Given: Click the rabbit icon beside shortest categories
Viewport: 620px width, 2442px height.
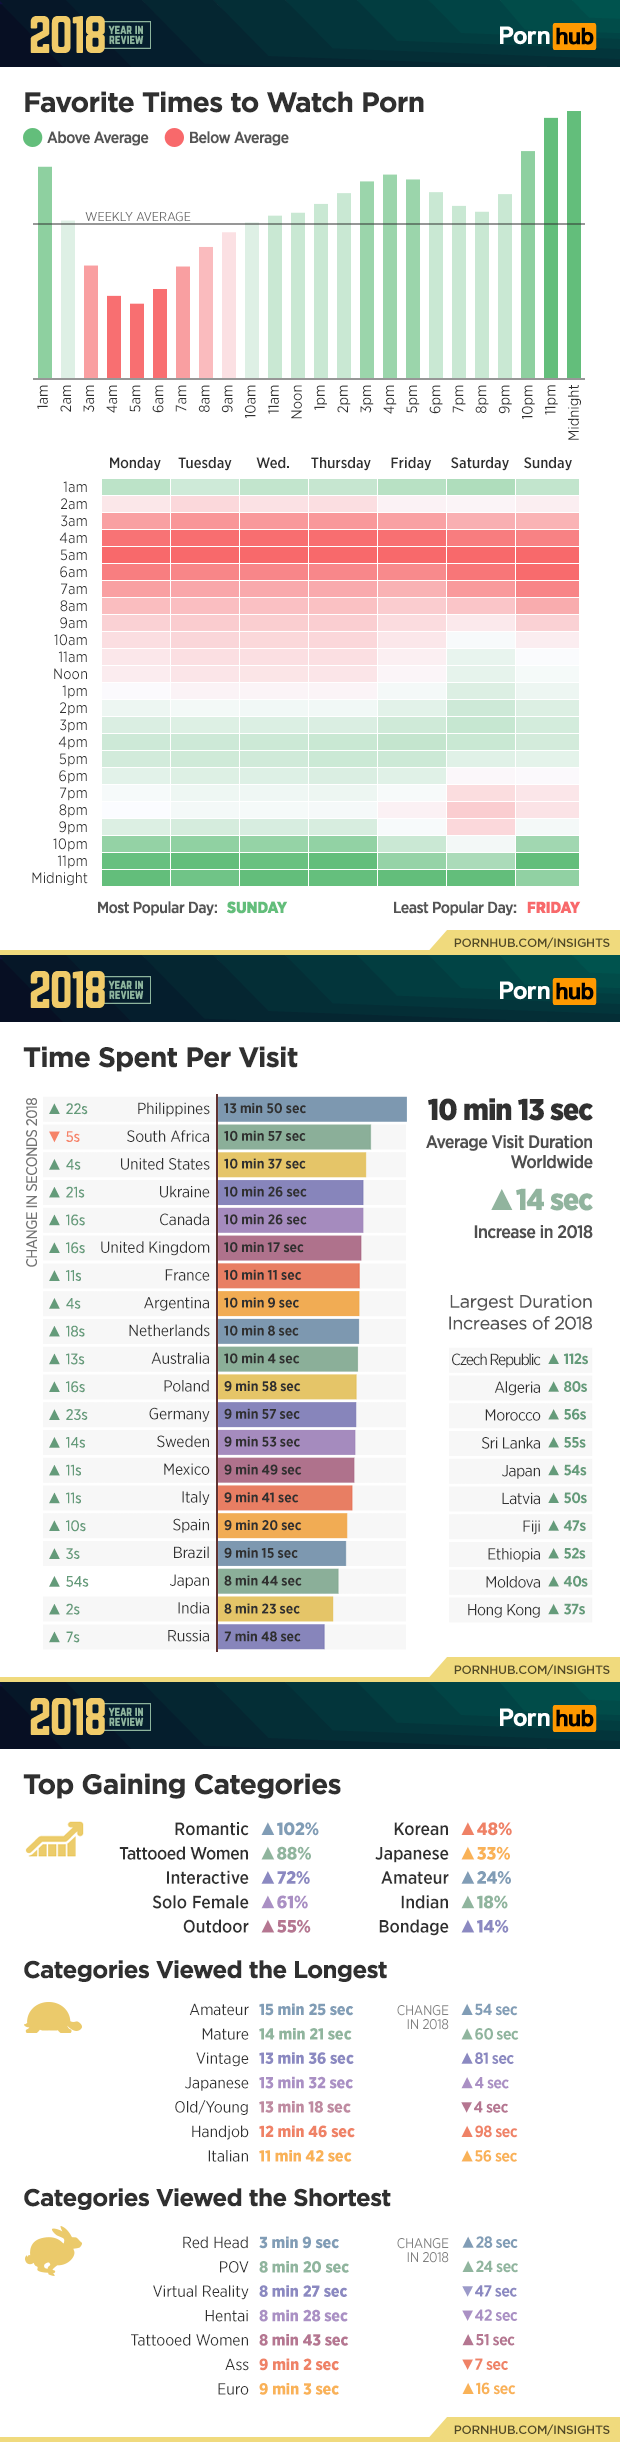Looking at the screenshot, I should pyautogui.click(x=53, y=2252).
